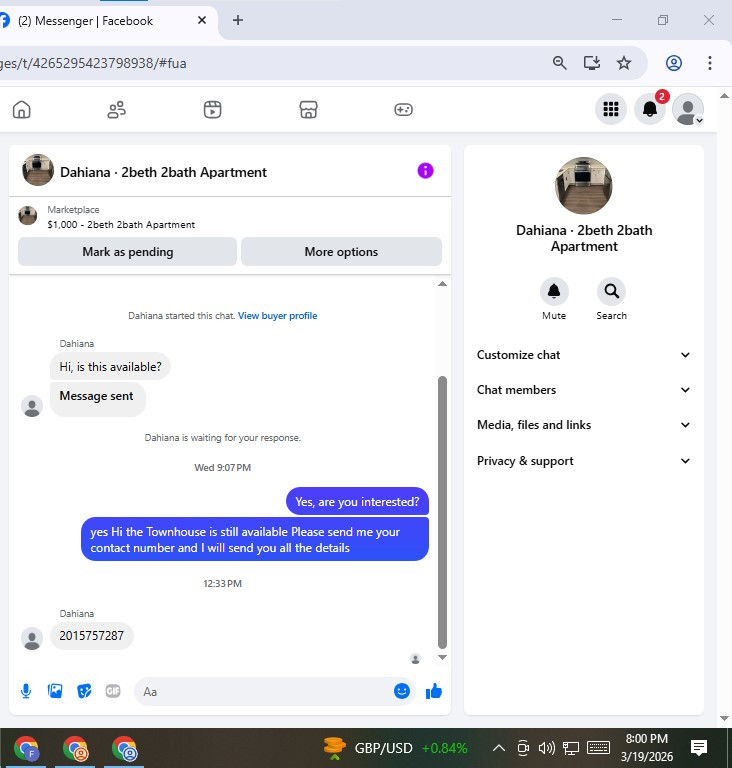The height and width of the screenshot is (768, 732).
Task: Search in conversation via magnifier icon
Action: [x=611, y=291]
